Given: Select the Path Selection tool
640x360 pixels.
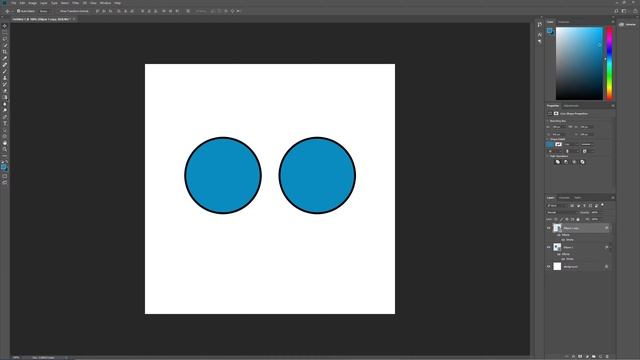Looking at the screenshot, I should click(x=5, y=130).
